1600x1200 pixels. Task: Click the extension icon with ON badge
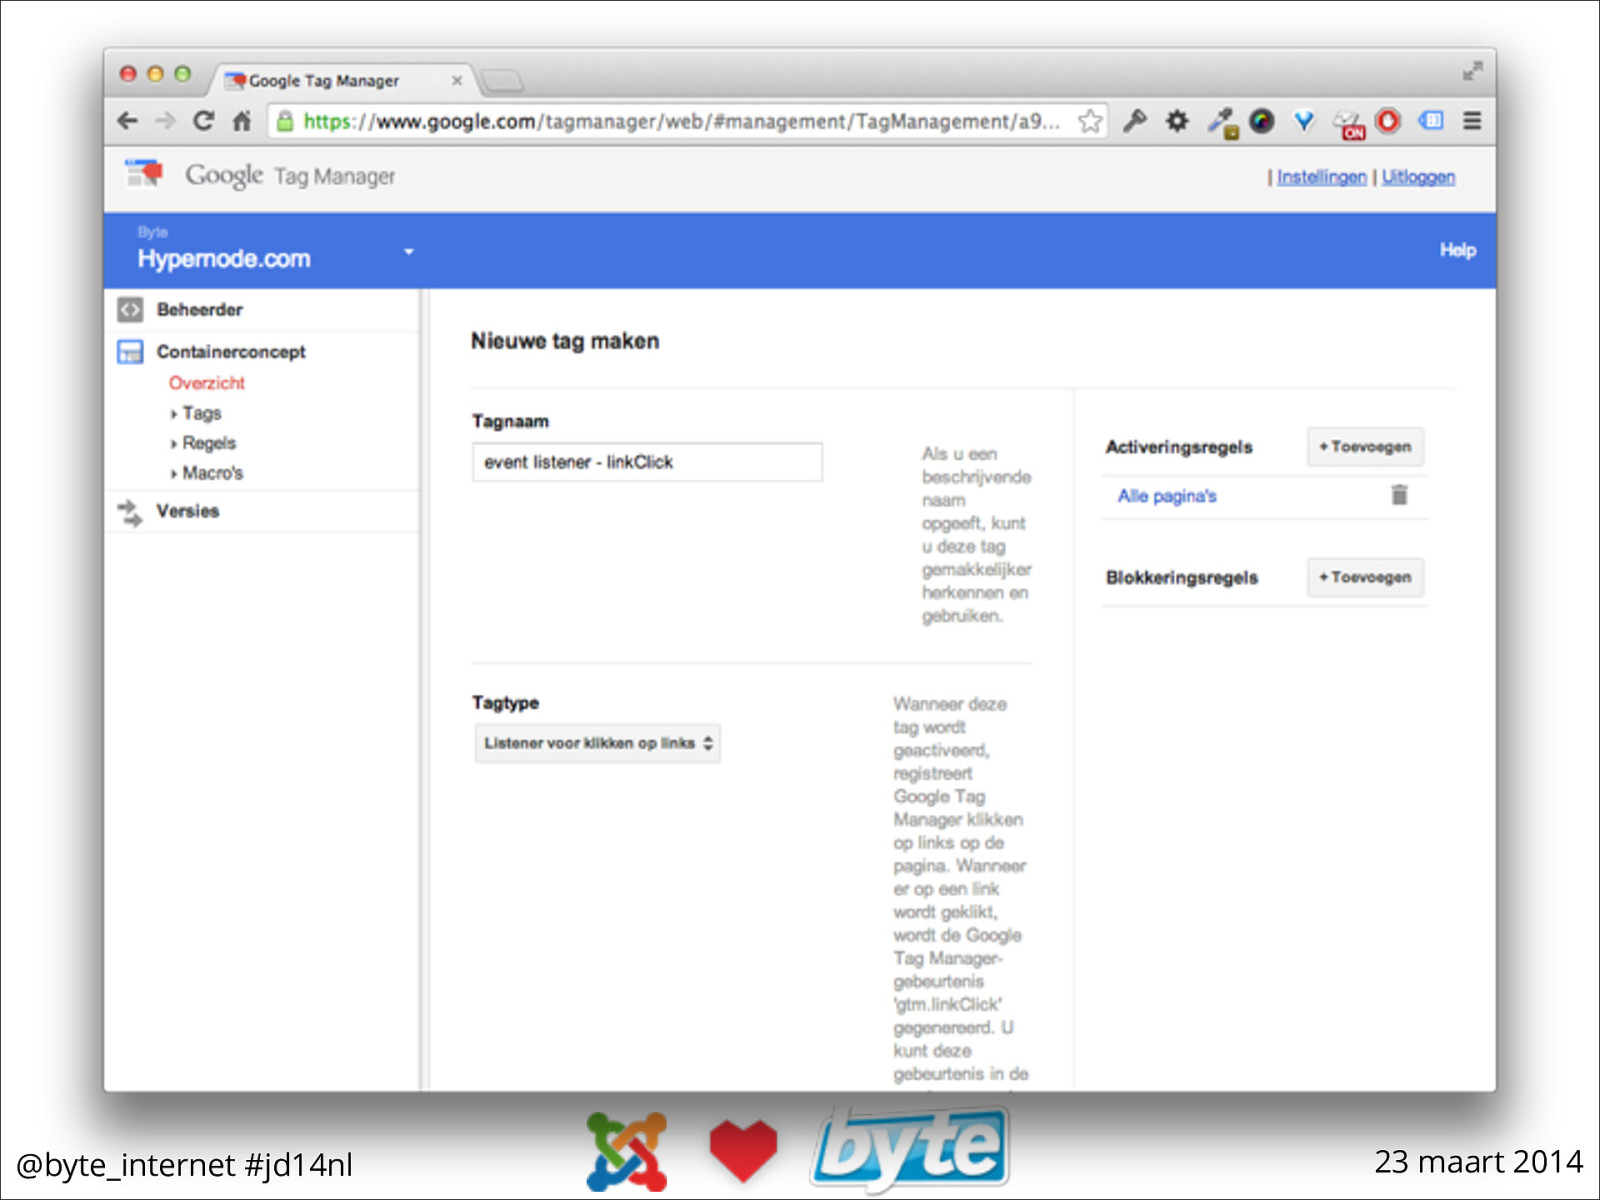tap(1349, 124)
